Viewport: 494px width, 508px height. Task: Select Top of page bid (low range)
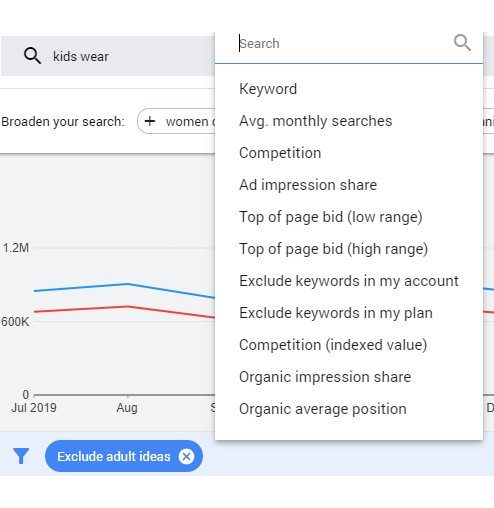point(349,217)
